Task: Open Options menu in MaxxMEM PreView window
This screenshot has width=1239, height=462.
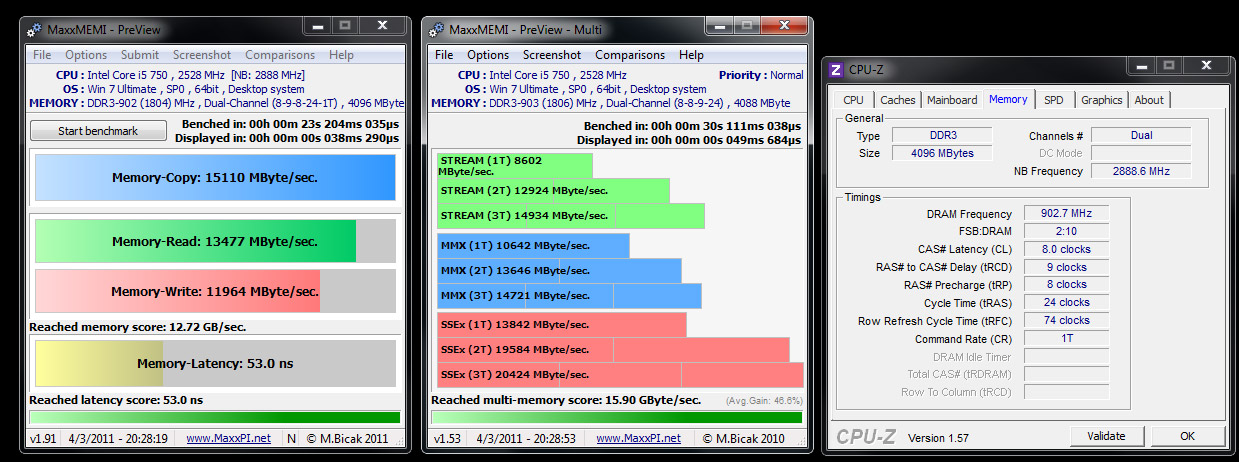Action: 86,55
